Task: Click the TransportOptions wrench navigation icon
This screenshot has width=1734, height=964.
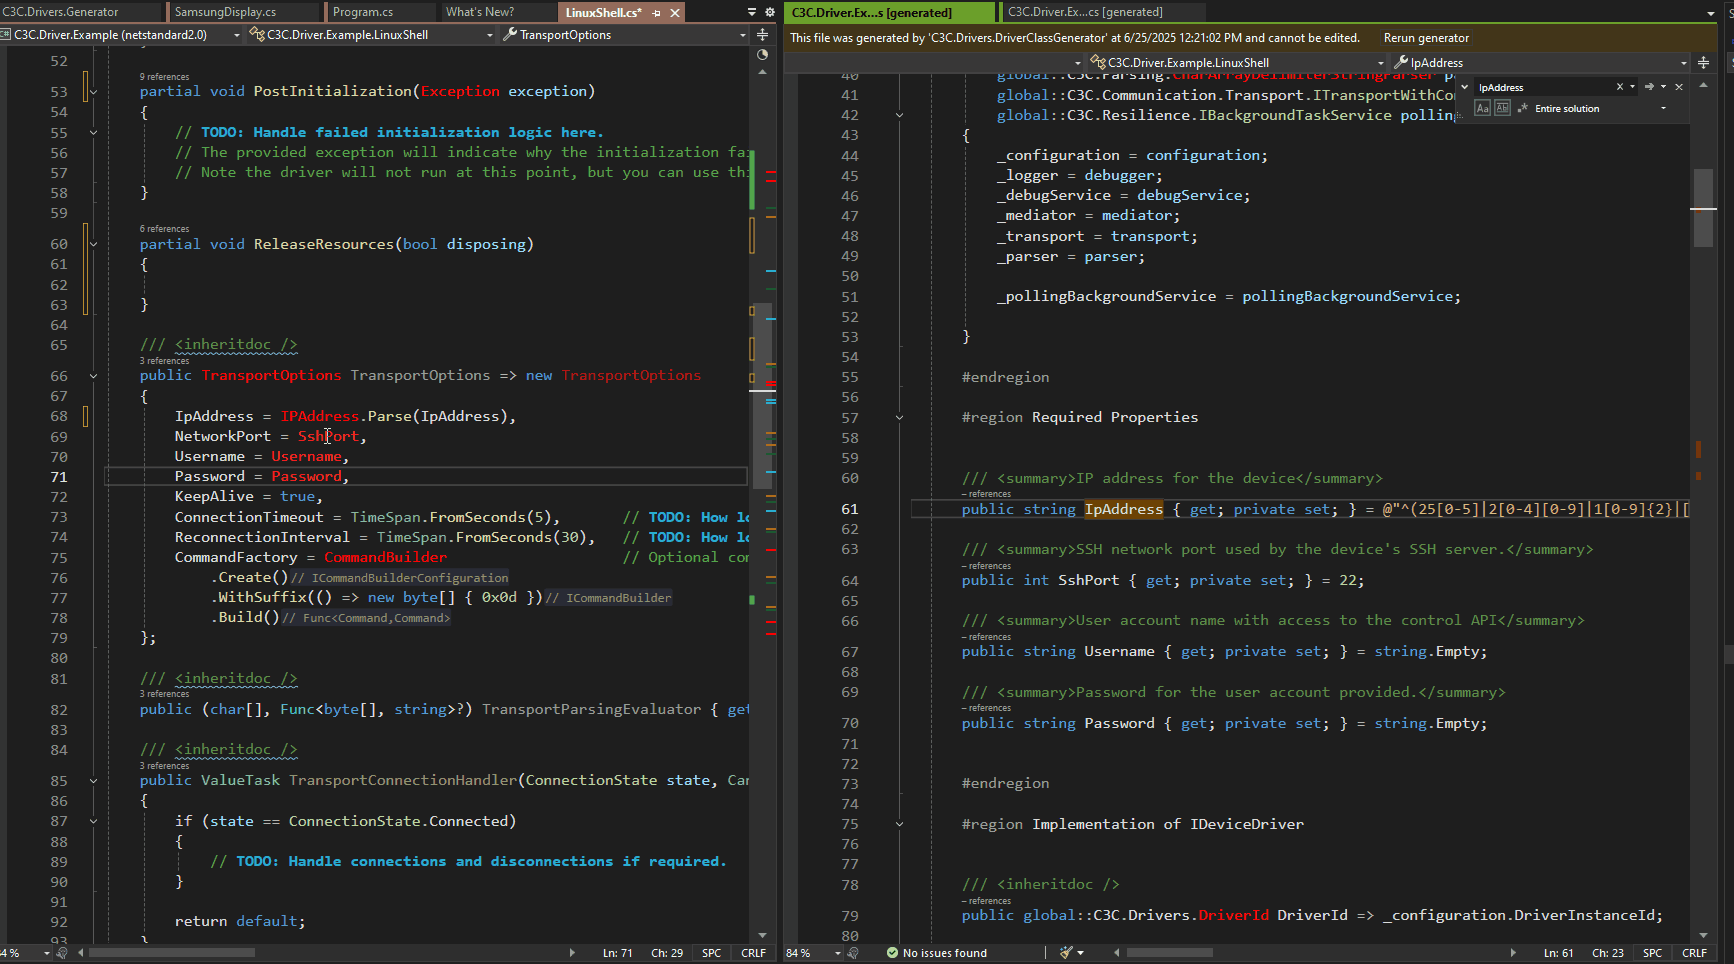Action: coord(510,33)
